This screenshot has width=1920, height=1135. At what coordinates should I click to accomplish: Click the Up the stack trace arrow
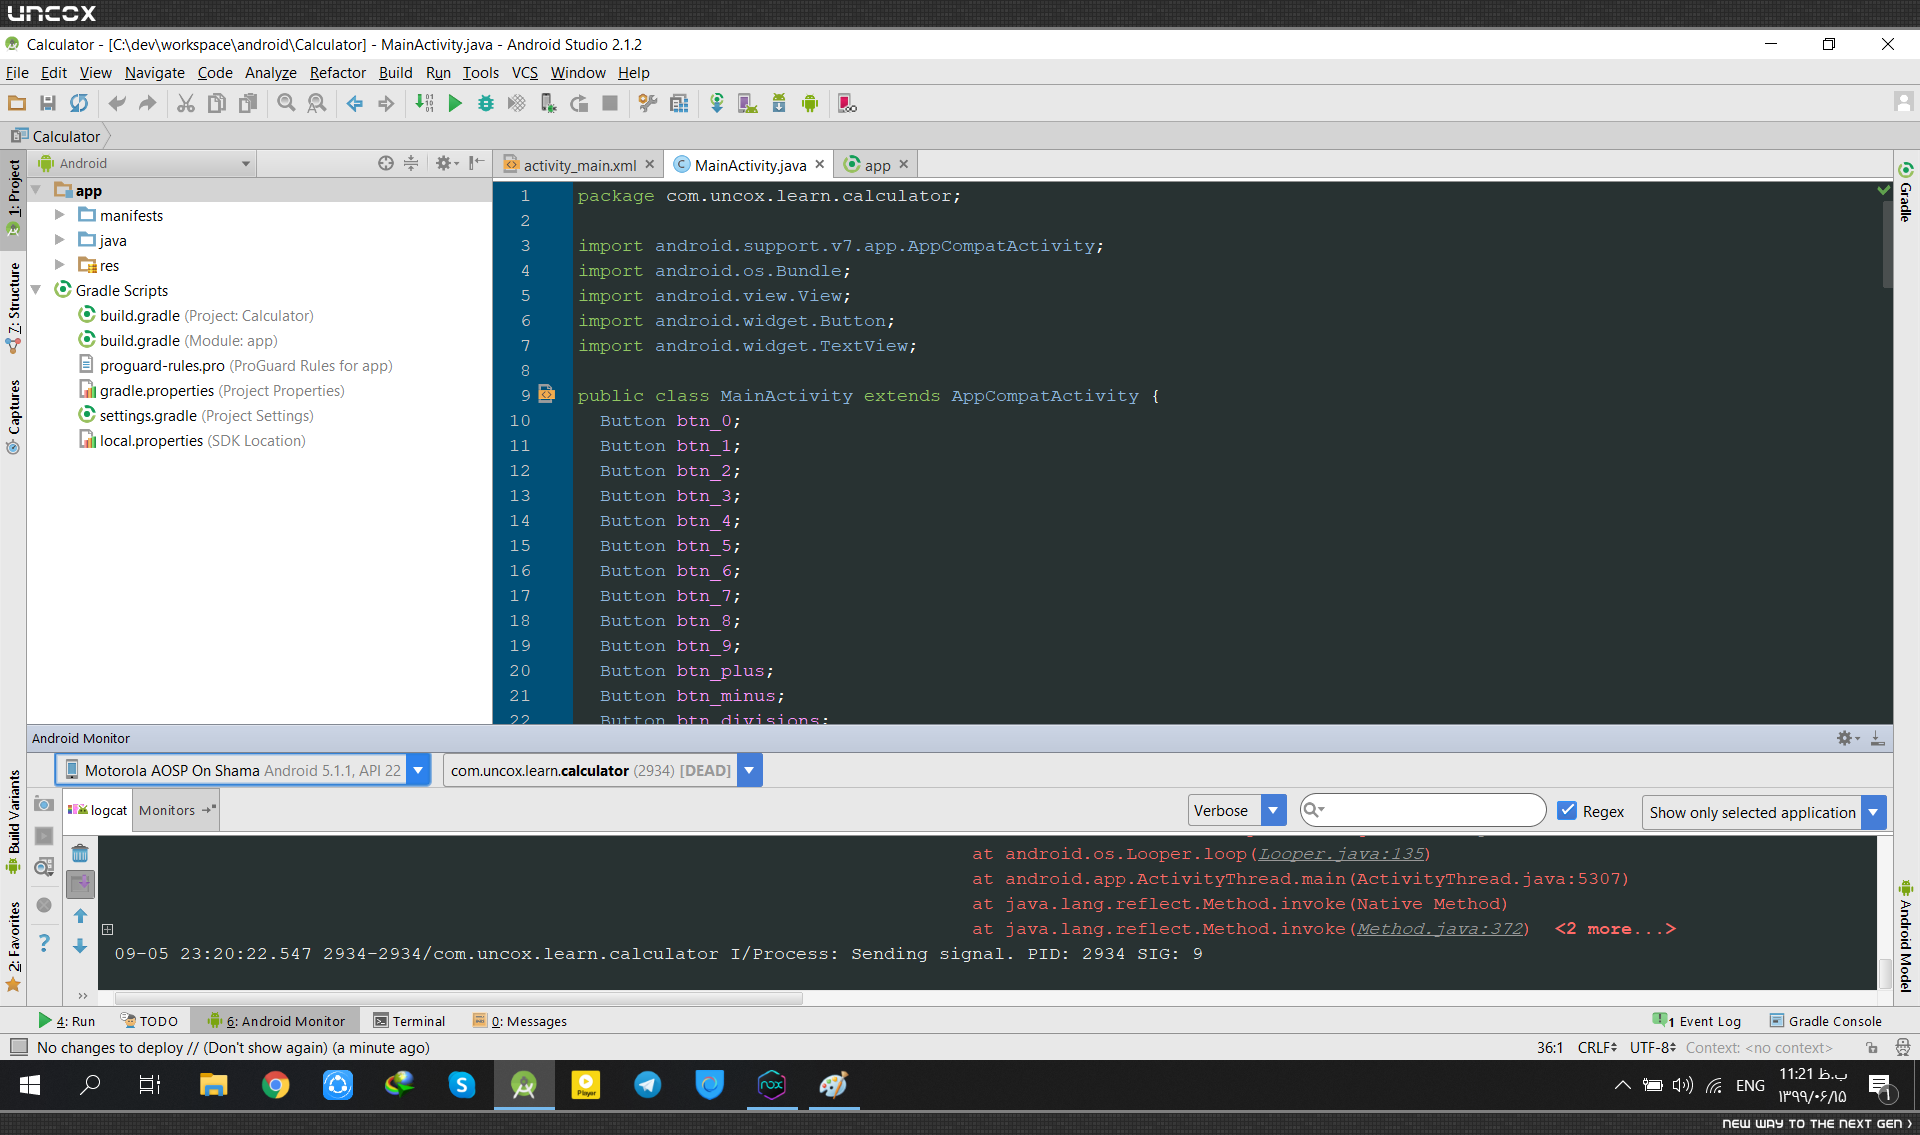tap(80, 916)
